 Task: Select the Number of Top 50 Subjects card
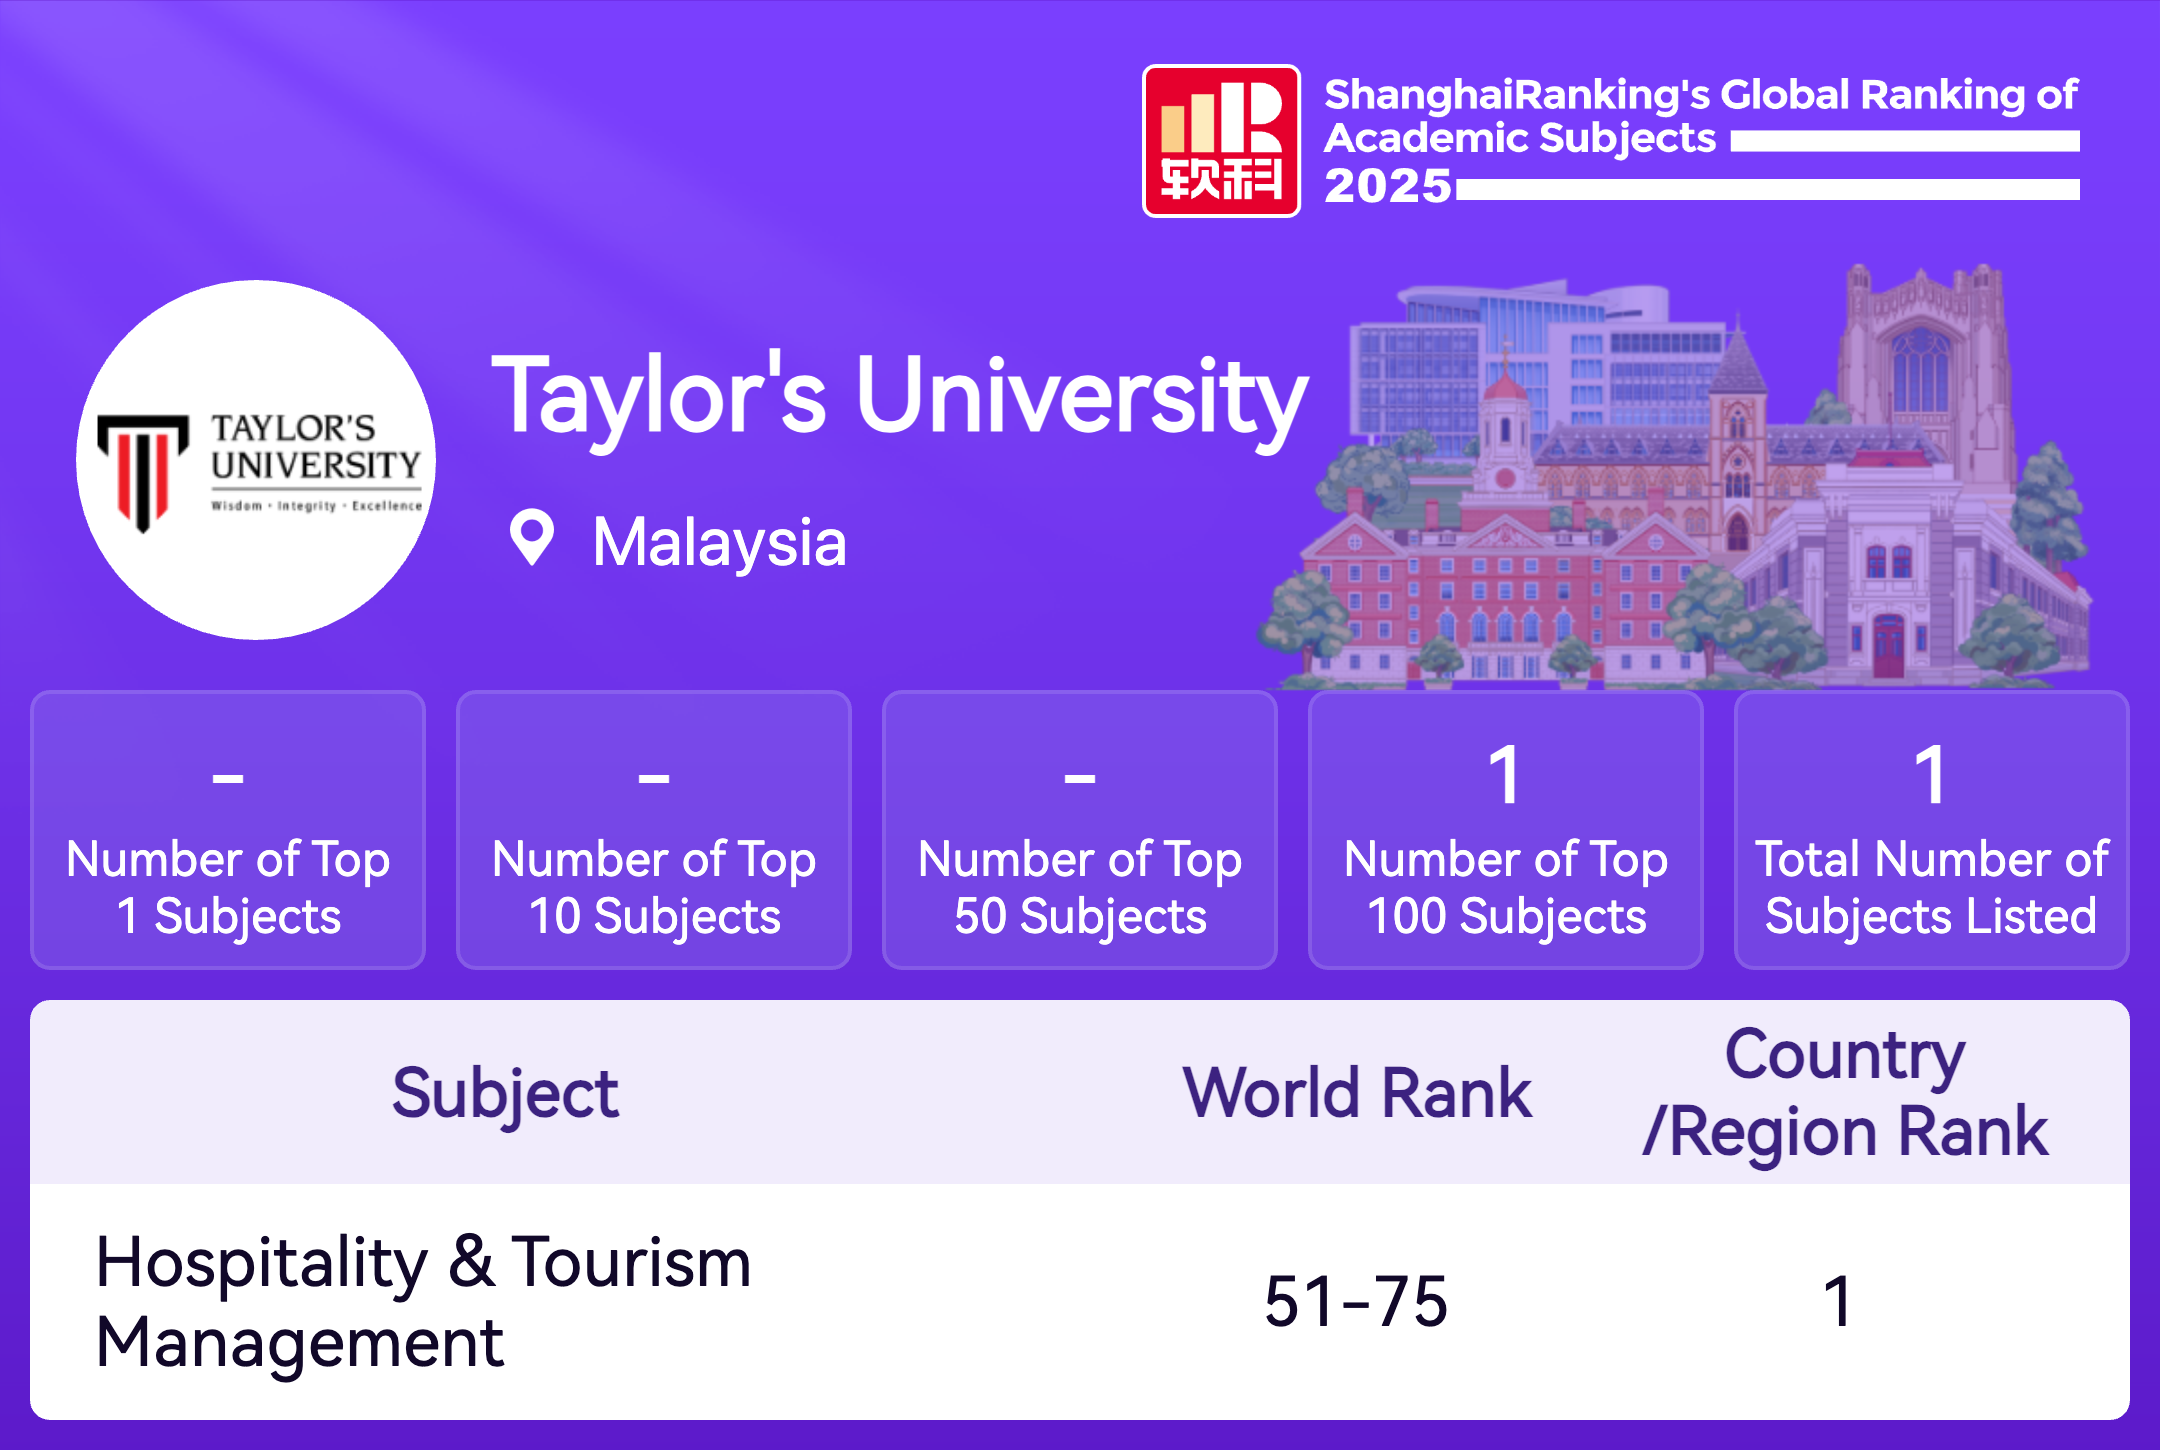point(1080,830)
